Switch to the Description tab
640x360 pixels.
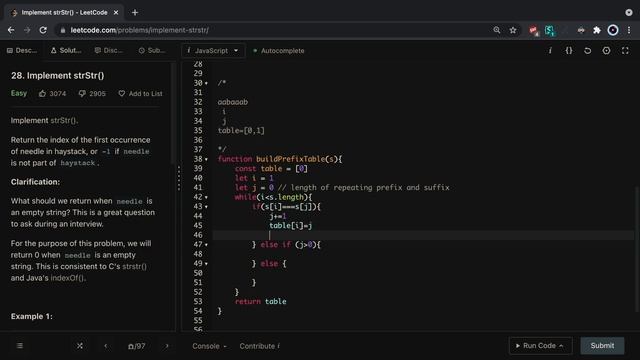pos(22,51)
